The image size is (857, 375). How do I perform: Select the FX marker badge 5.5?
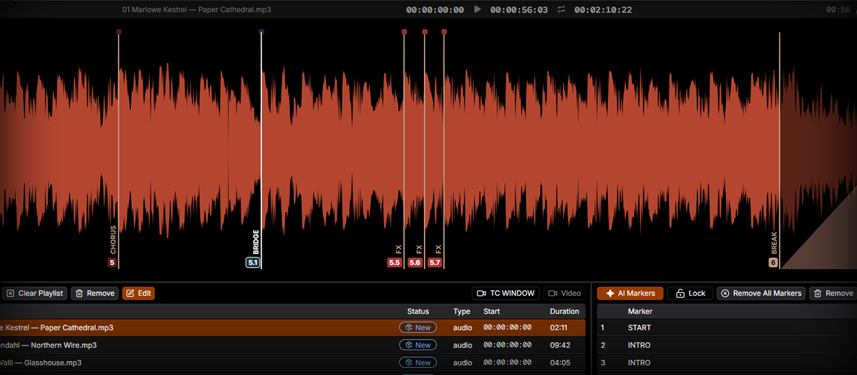click(394, 263)
